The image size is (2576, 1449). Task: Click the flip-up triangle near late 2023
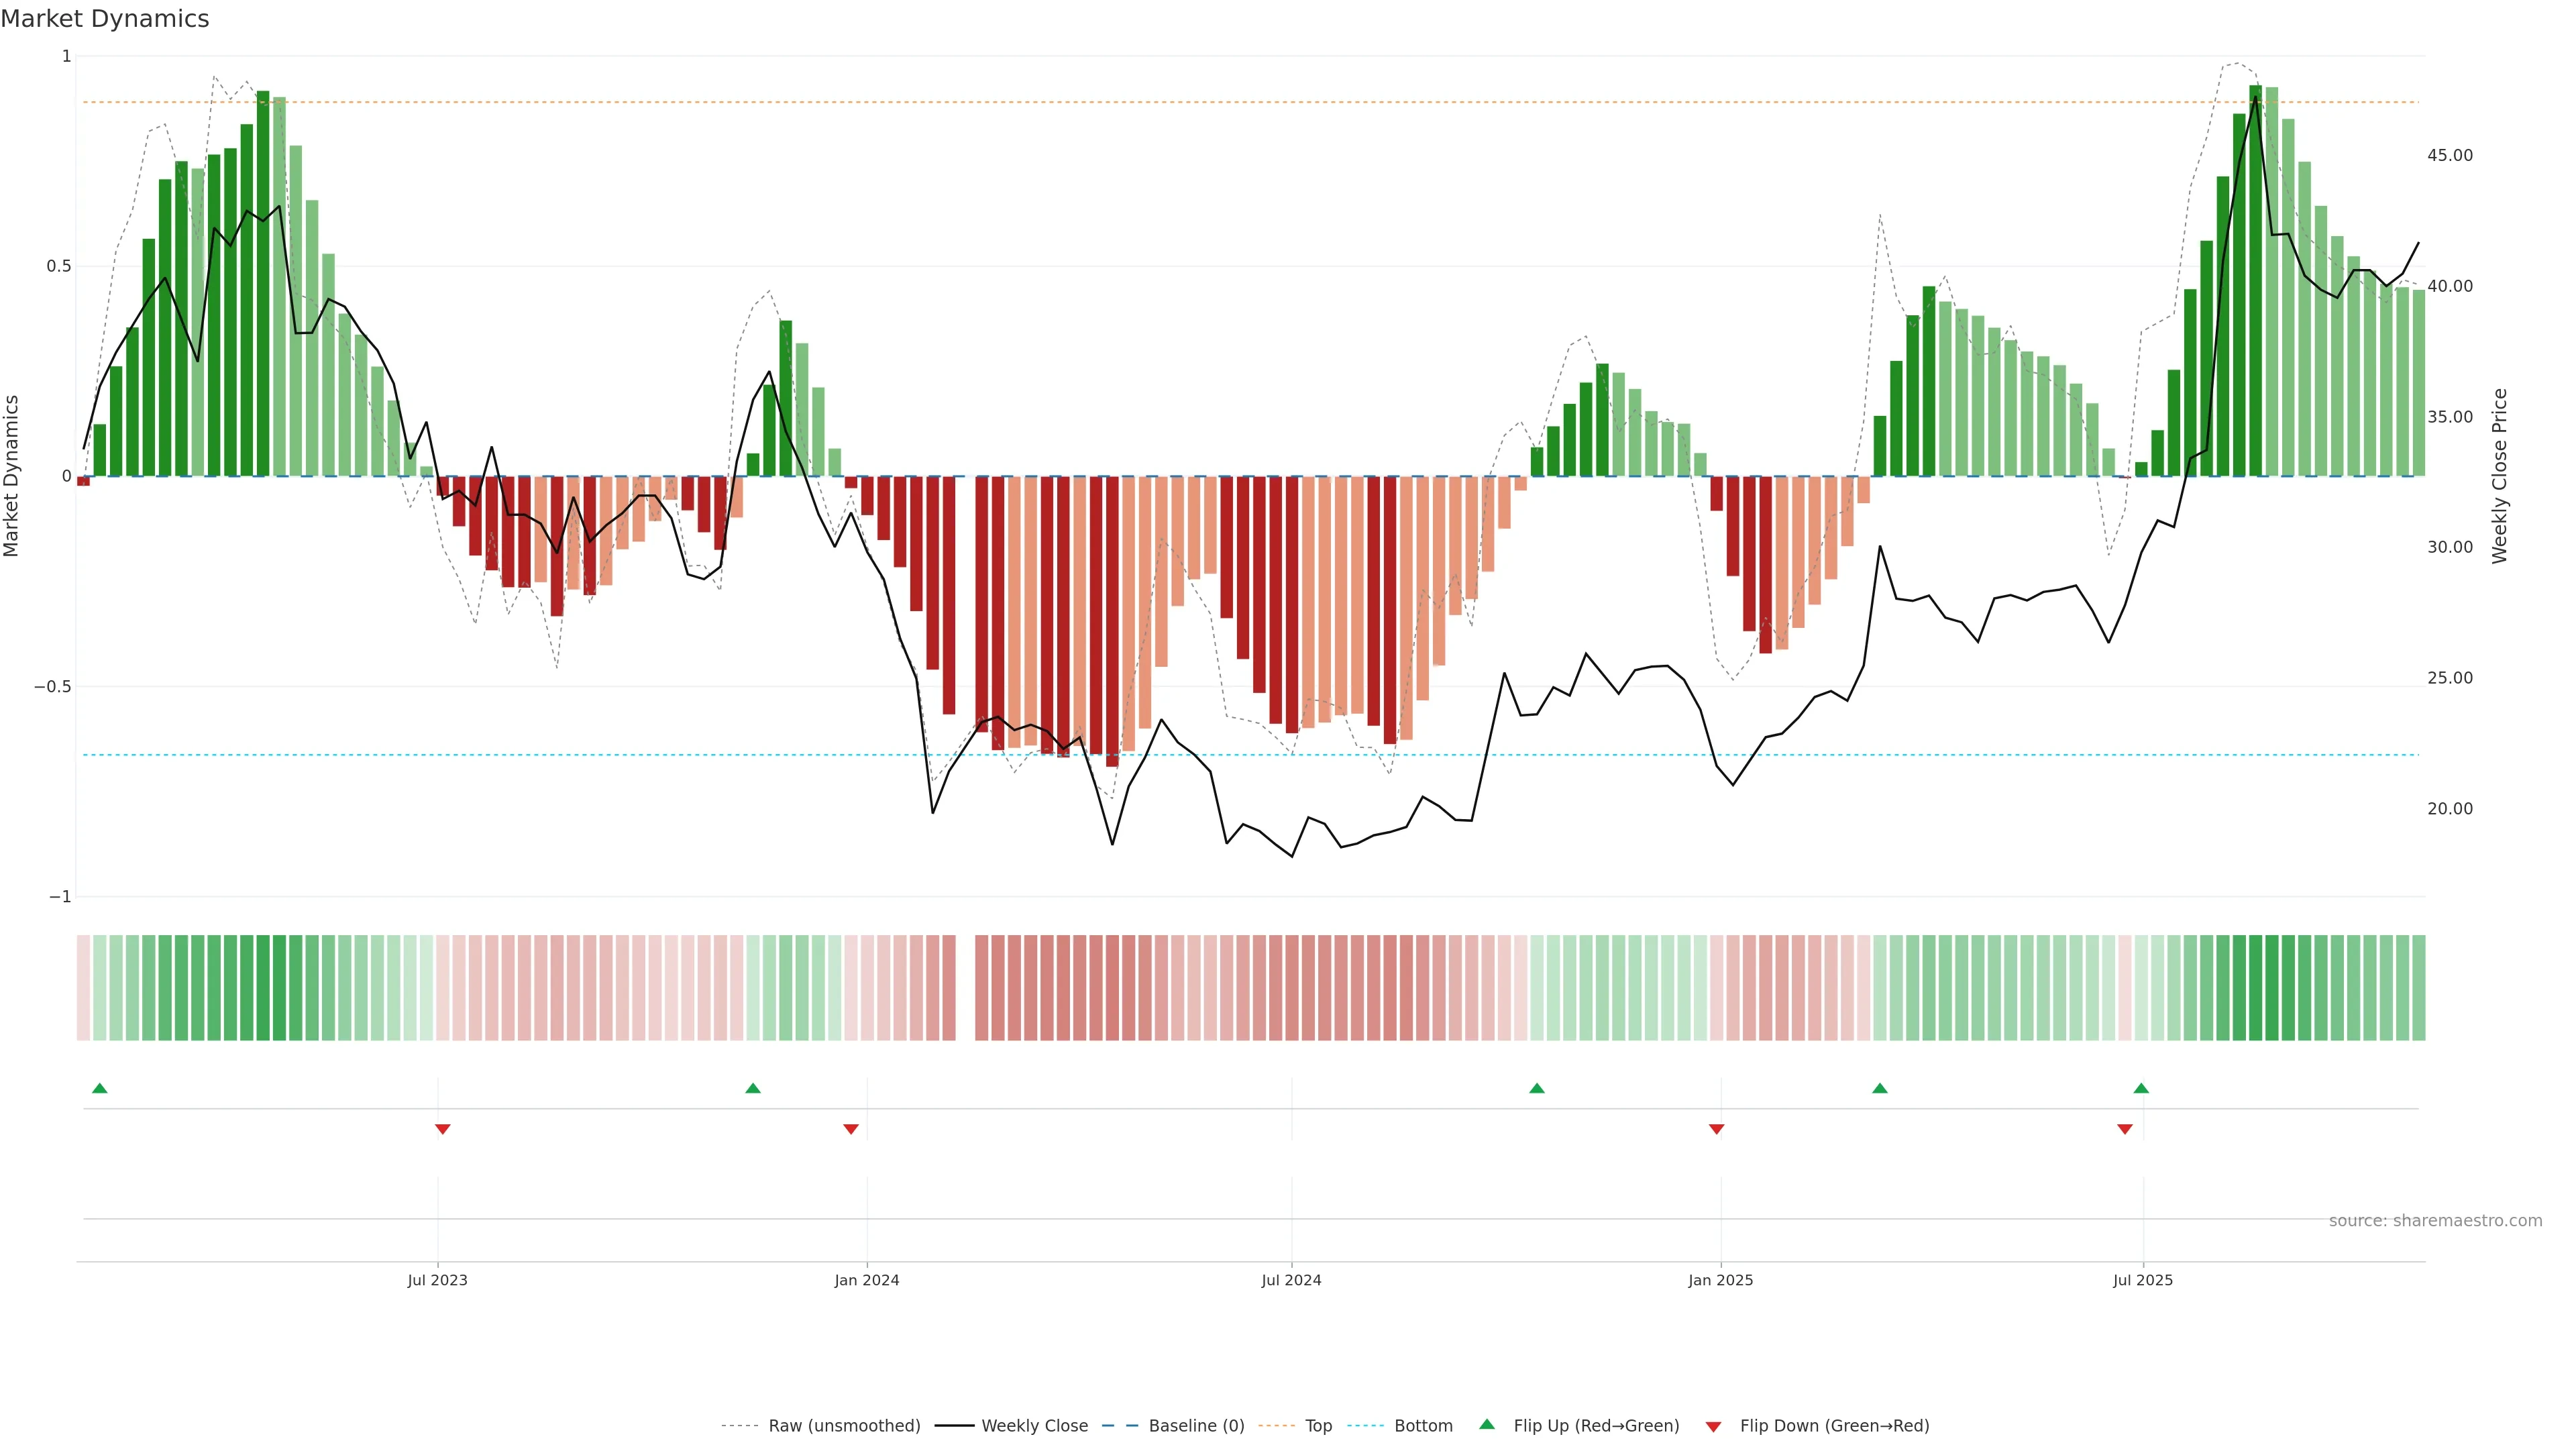point(753,1088)
